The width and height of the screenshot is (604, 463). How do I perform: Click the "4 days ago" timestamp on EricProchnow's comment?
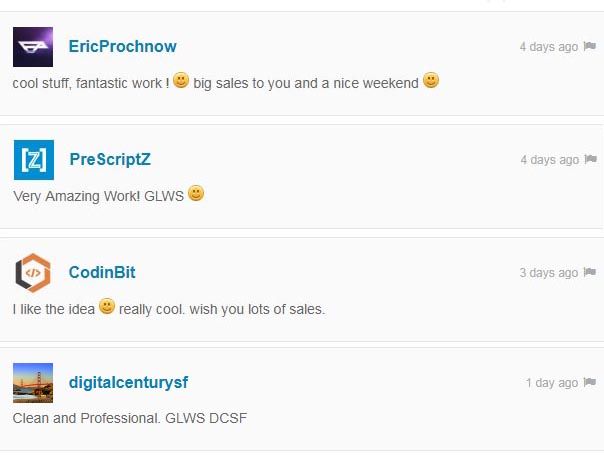(x=549, y=47)
